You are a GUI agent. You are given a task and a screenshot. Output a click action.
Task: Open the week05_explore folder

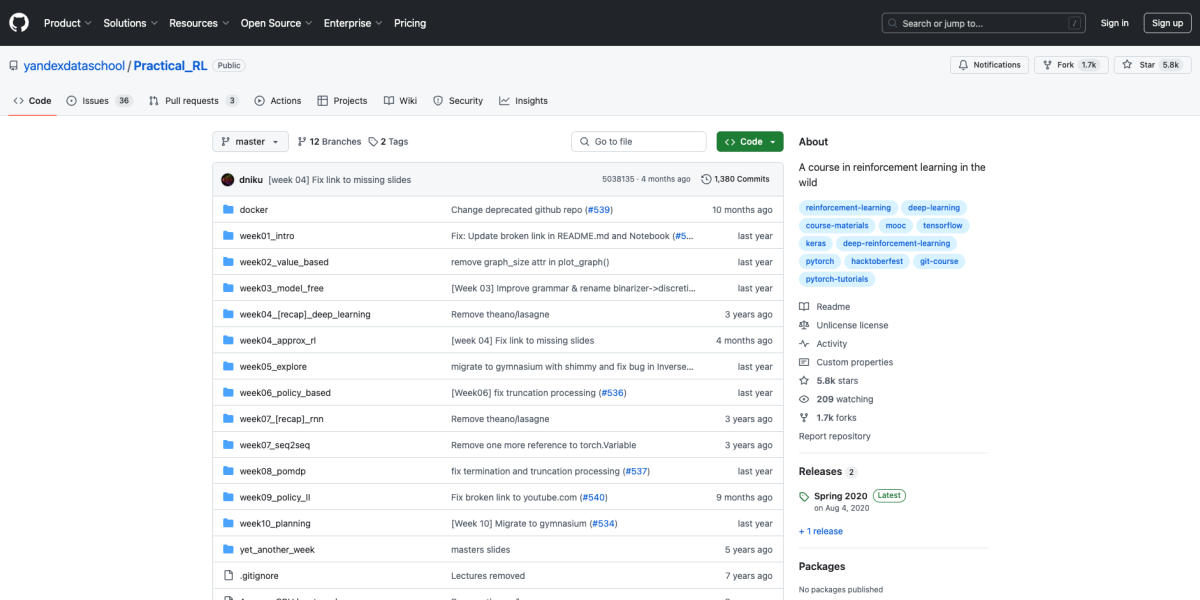click(273, 367)
